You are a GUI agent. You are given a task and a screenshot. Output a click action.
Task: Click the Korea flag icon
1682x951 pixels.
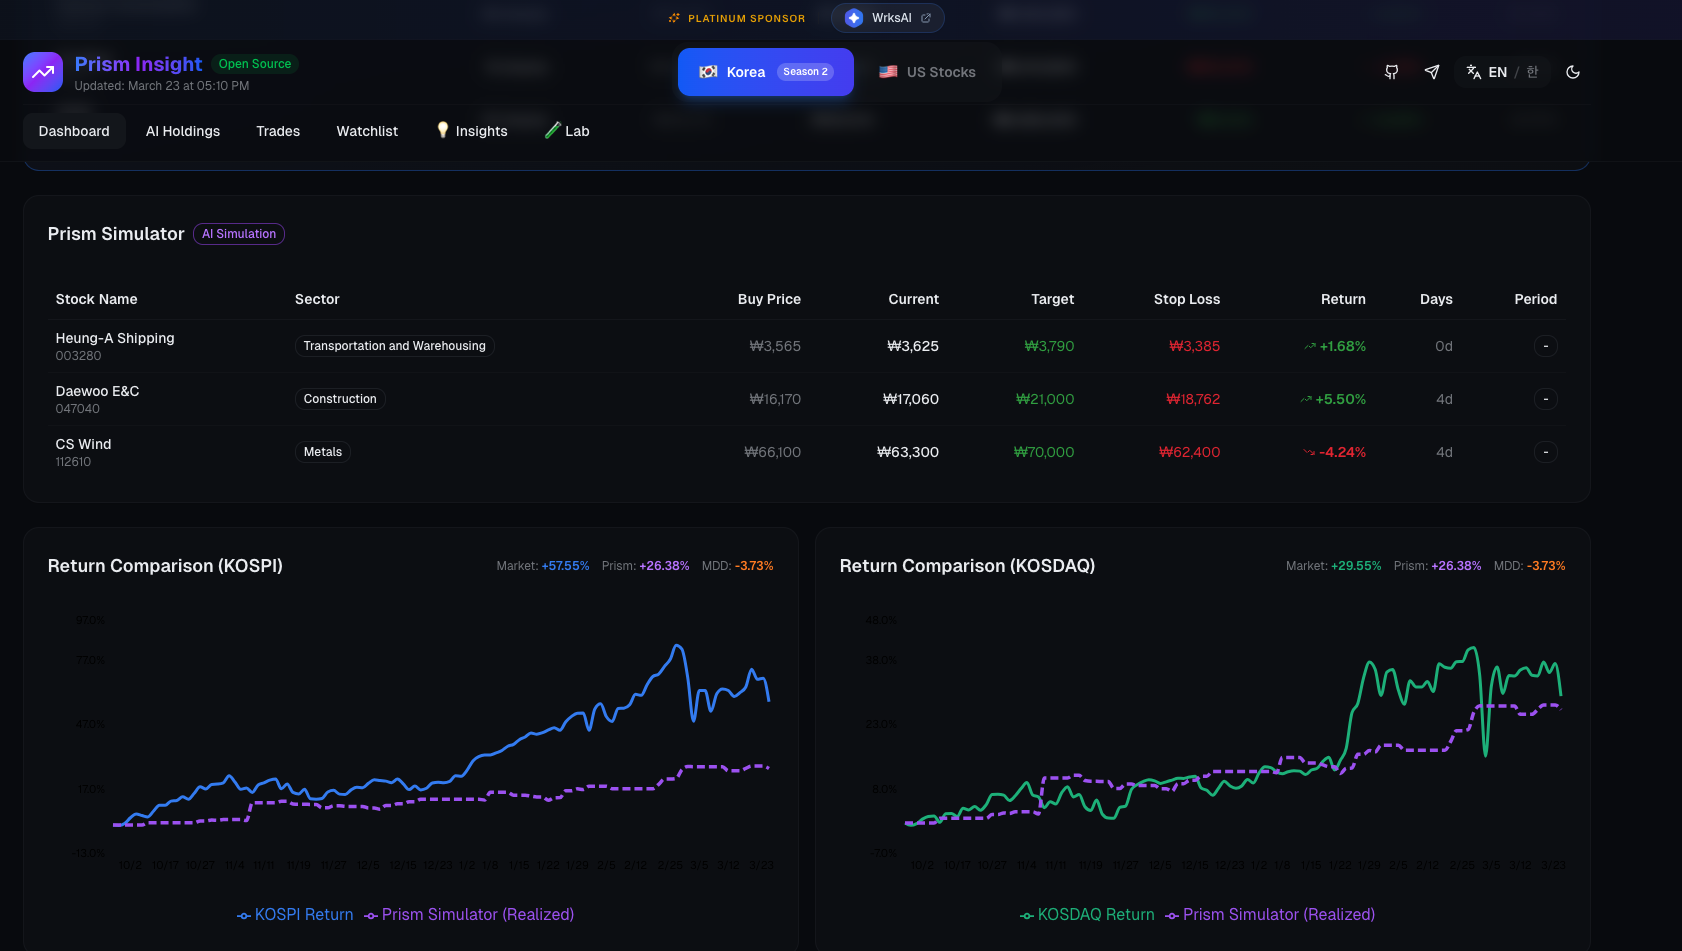coord(709,71)
